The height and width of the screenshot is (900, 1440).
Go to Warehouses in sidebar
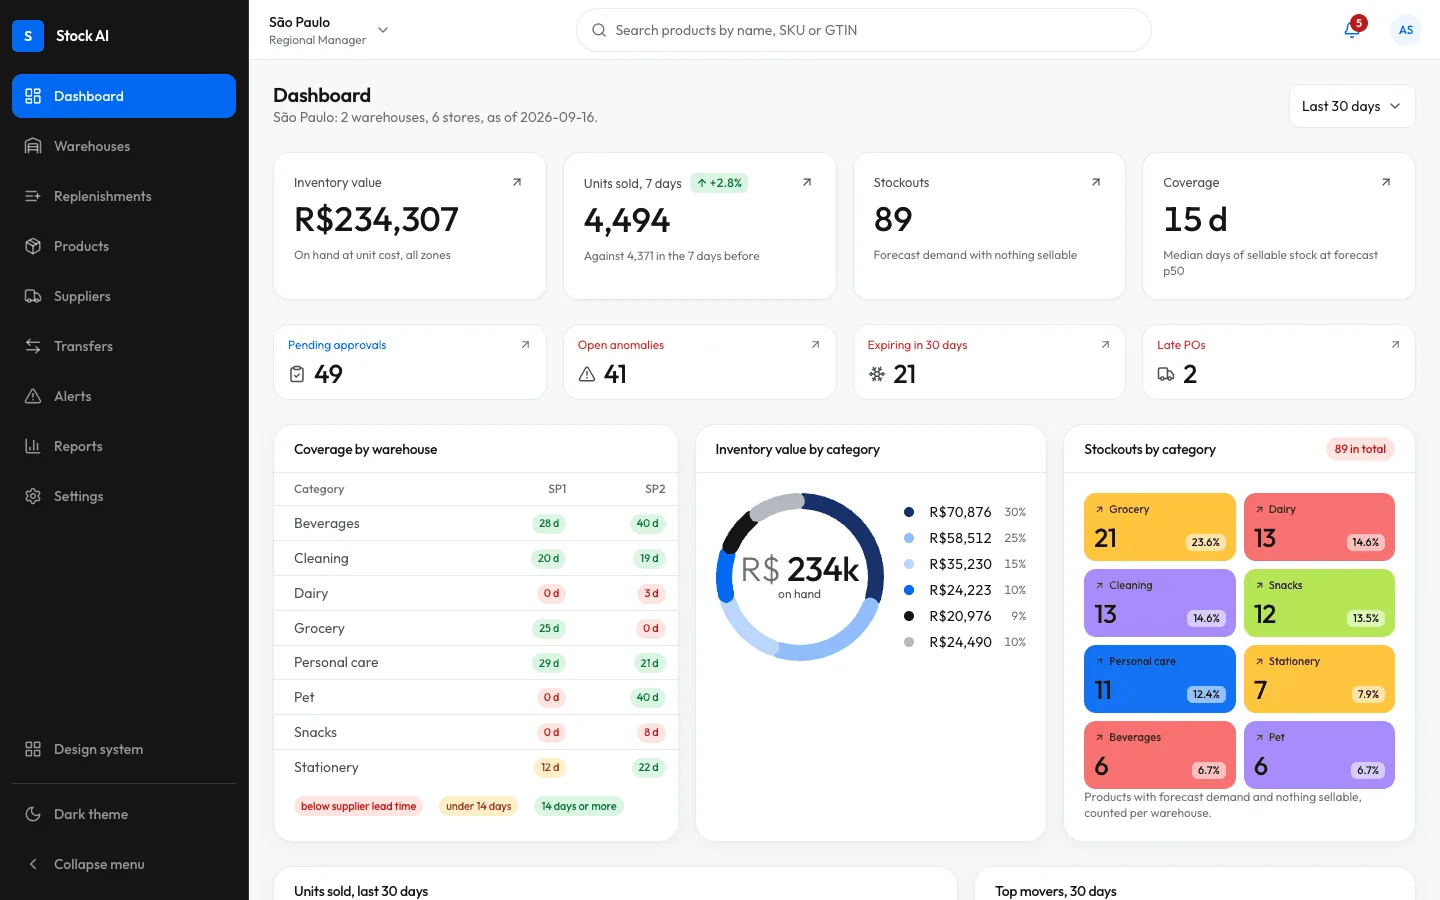coord(124,146)
